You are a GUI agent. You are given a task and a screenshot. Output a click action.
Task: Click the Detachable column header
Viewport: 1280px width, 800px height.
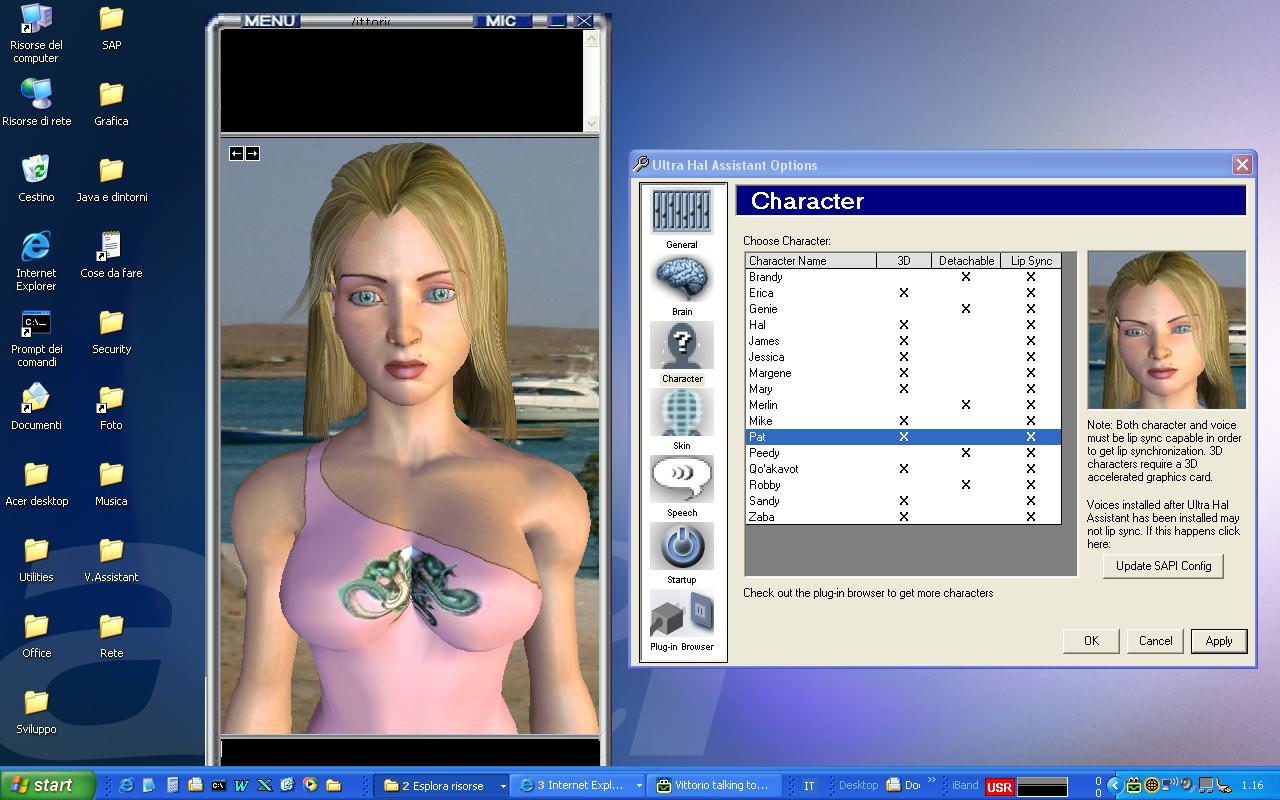pyautogui.click(x=966, y=261)
